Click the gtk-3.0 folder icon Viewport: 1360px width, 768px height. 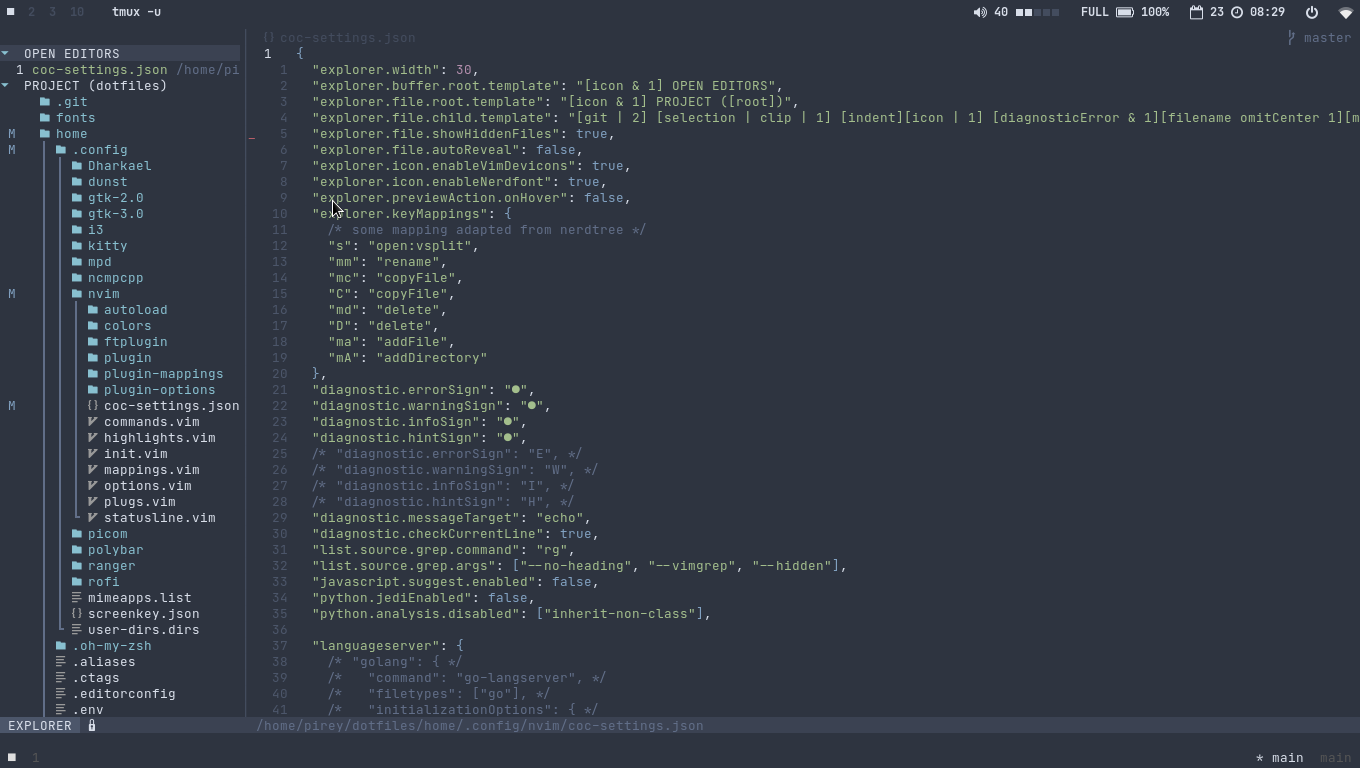(x=77, y=214)
